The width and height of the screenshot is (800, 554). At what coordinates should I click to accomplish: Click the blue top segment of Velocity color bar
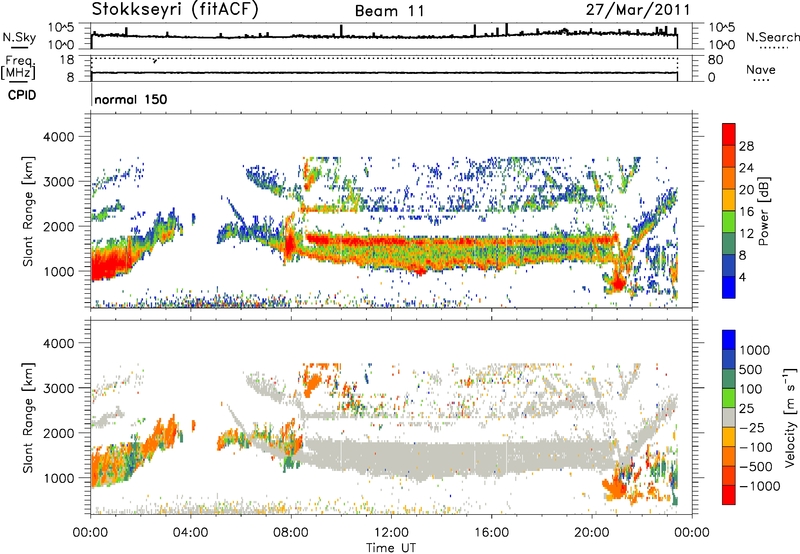(x=729, y=340)
